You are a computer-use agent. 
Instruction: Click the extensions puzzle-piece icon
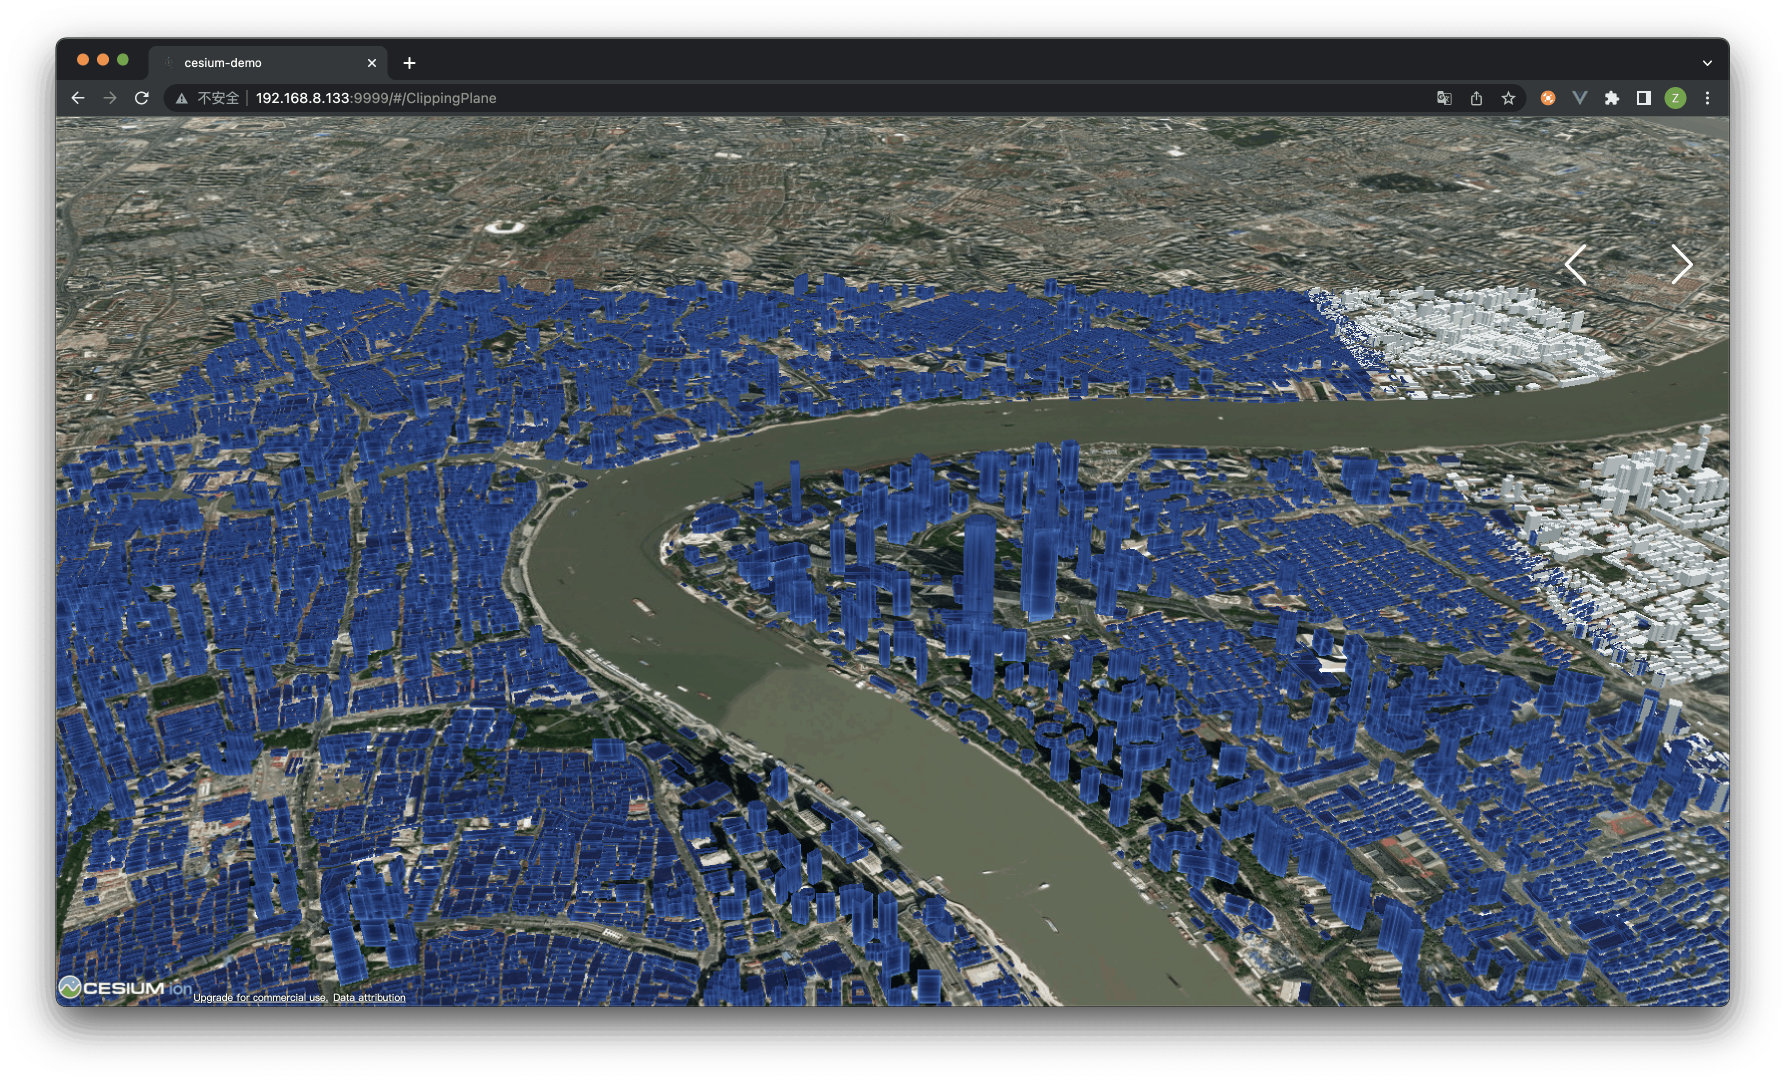[1614, 98]
